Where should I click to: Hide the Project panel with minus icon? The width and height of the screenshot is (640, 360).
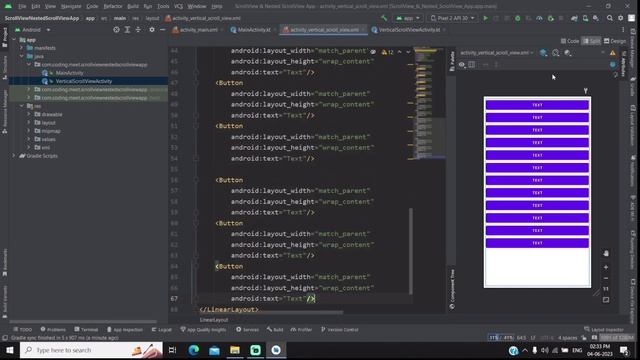tap(162, 30)
